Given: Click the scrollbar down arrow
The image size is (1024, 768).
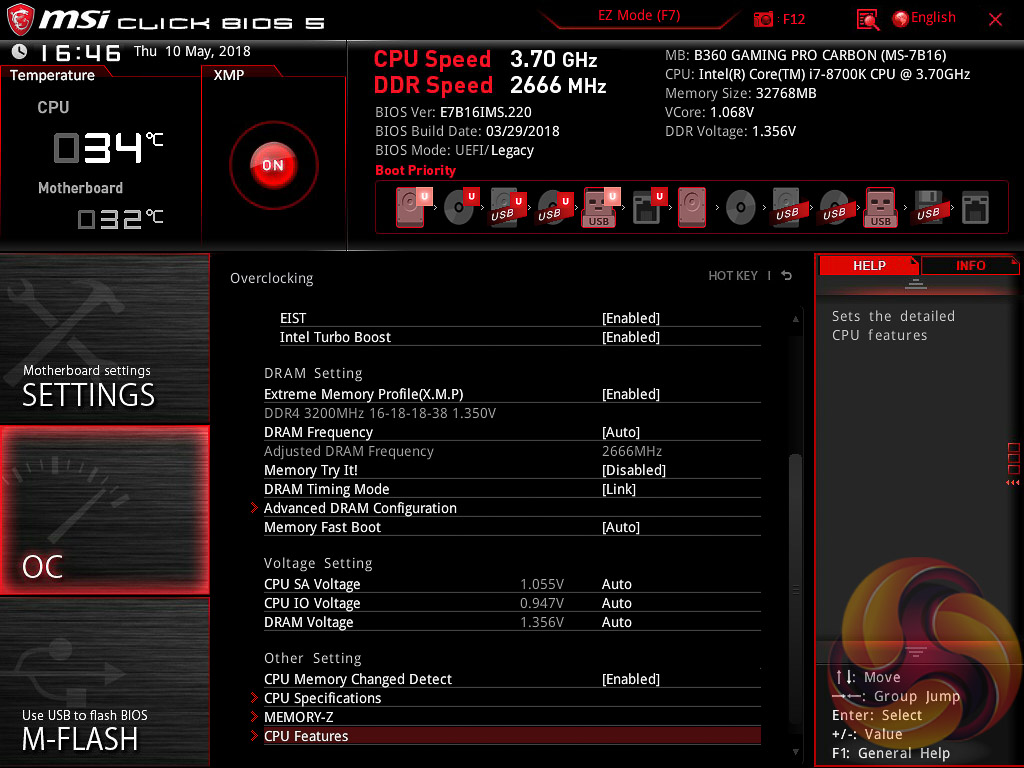Looking at the screenshot, I should [x=795, y=752].
